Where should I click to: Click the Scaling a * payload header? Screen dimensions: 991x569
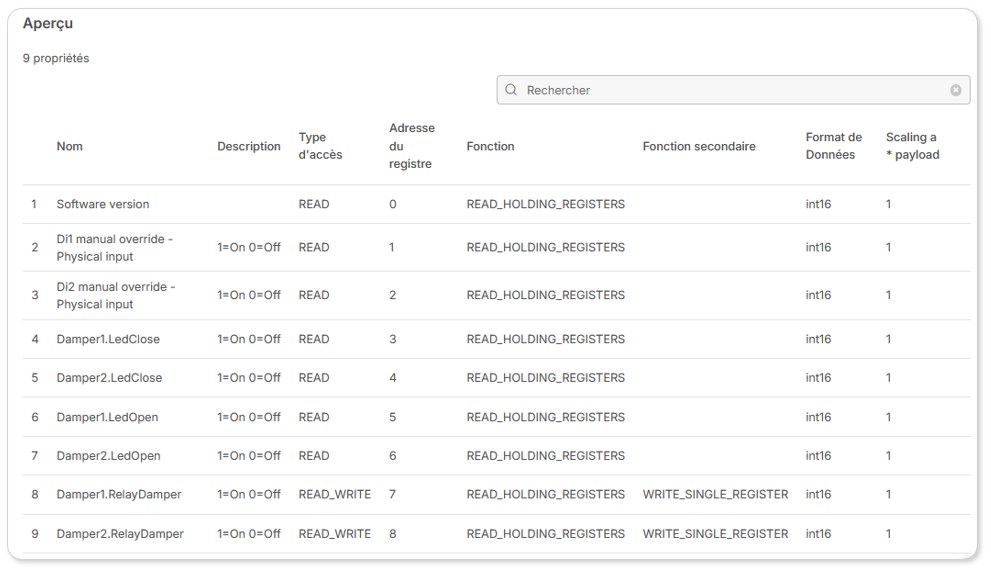click(x=913, y=146)
